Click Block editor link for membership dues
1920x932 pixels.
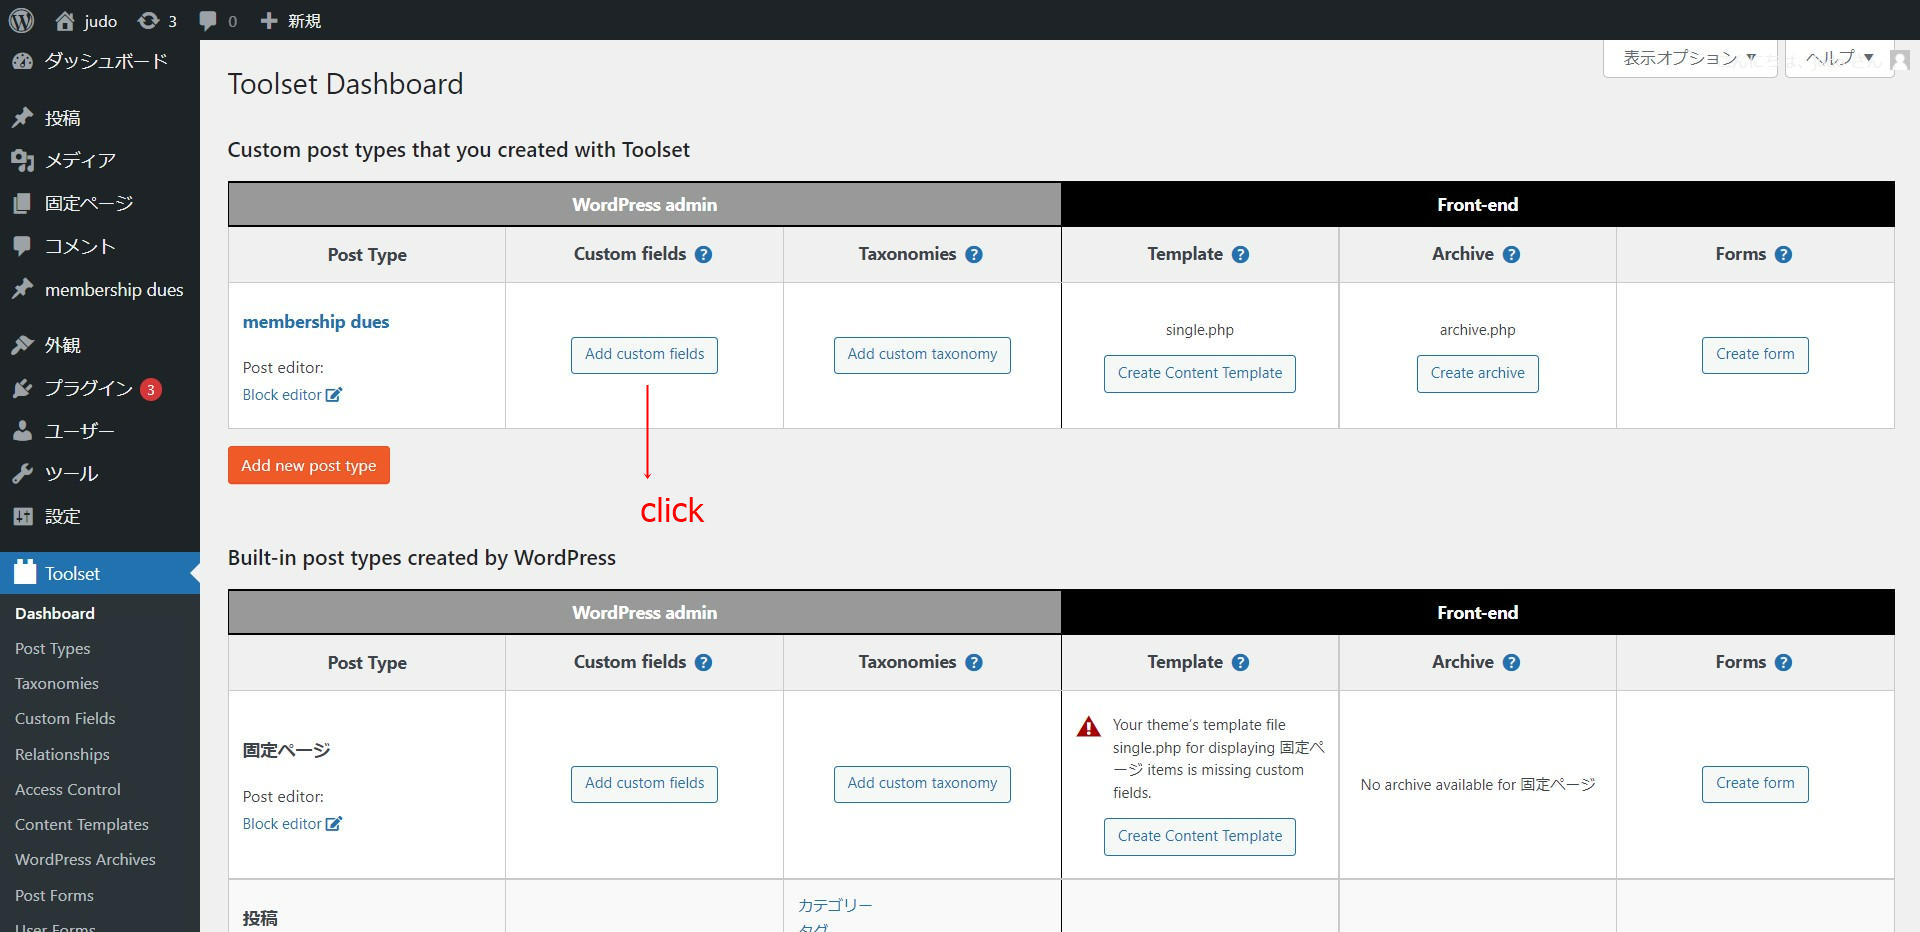[x=292, y=395]
